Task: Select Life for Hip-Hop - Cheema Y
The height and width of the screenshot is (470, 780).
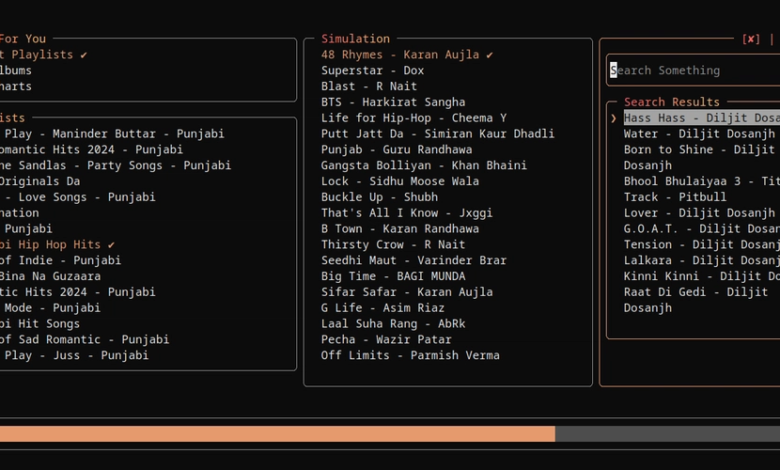Action: coord(413,118)
